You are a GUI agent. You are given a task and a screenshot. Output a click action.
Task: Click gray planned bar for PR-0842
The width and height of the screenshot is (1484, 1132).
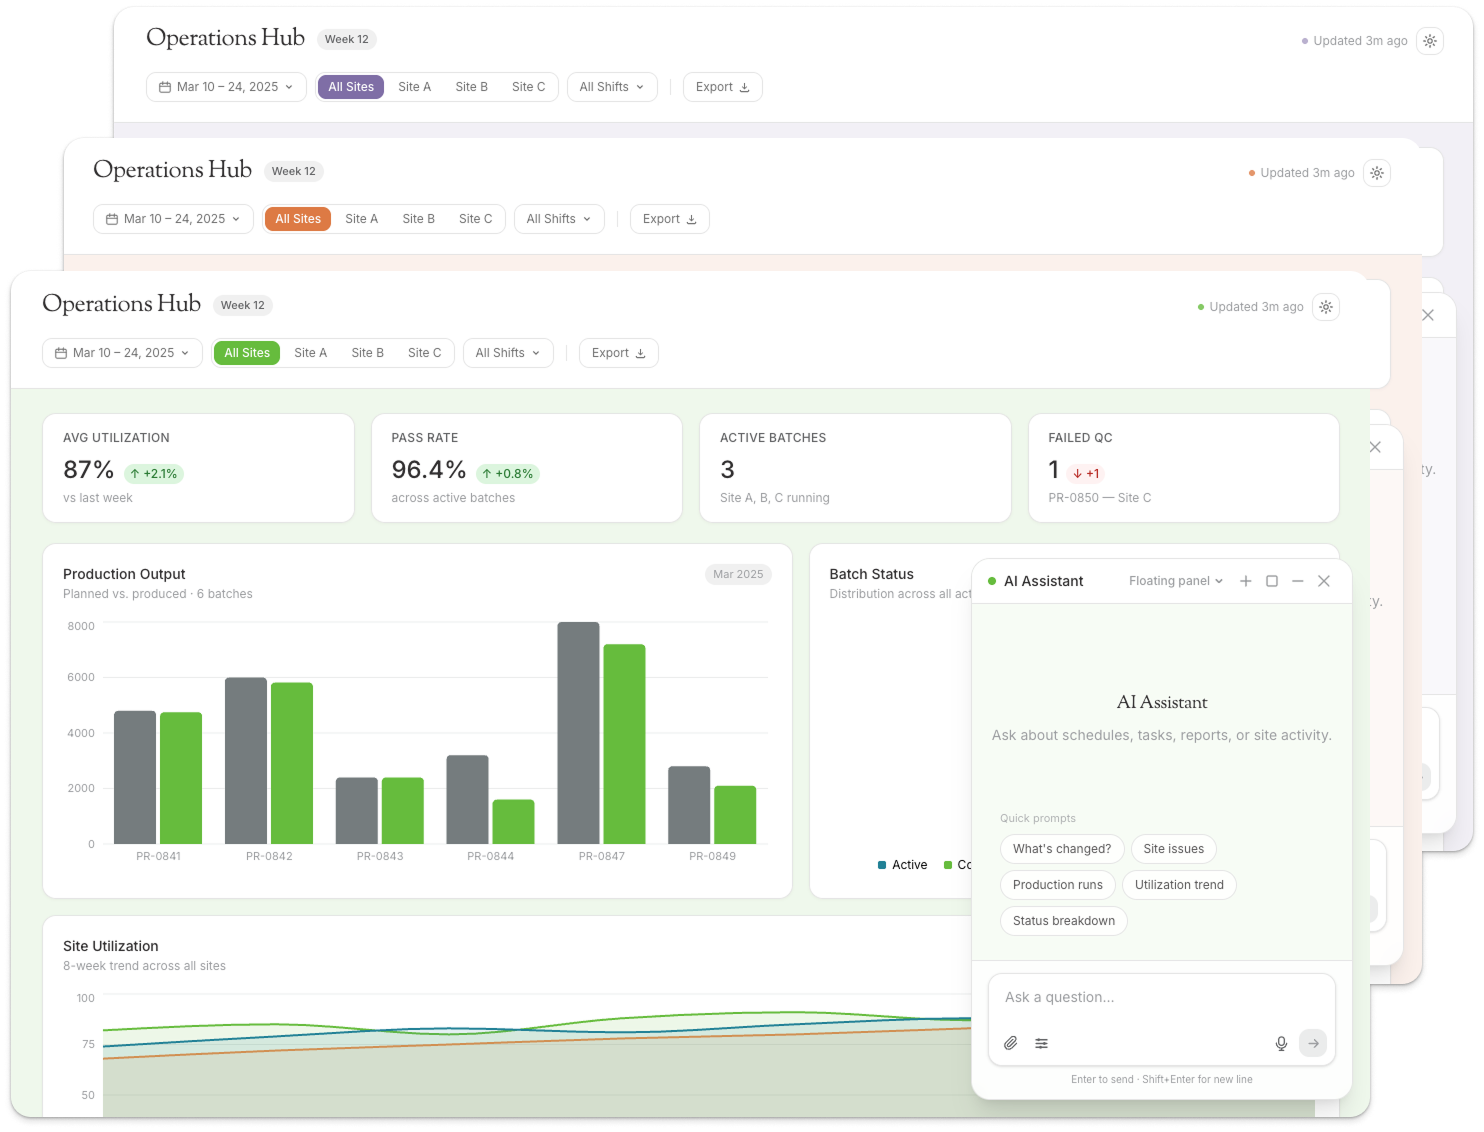pos(246,761)
